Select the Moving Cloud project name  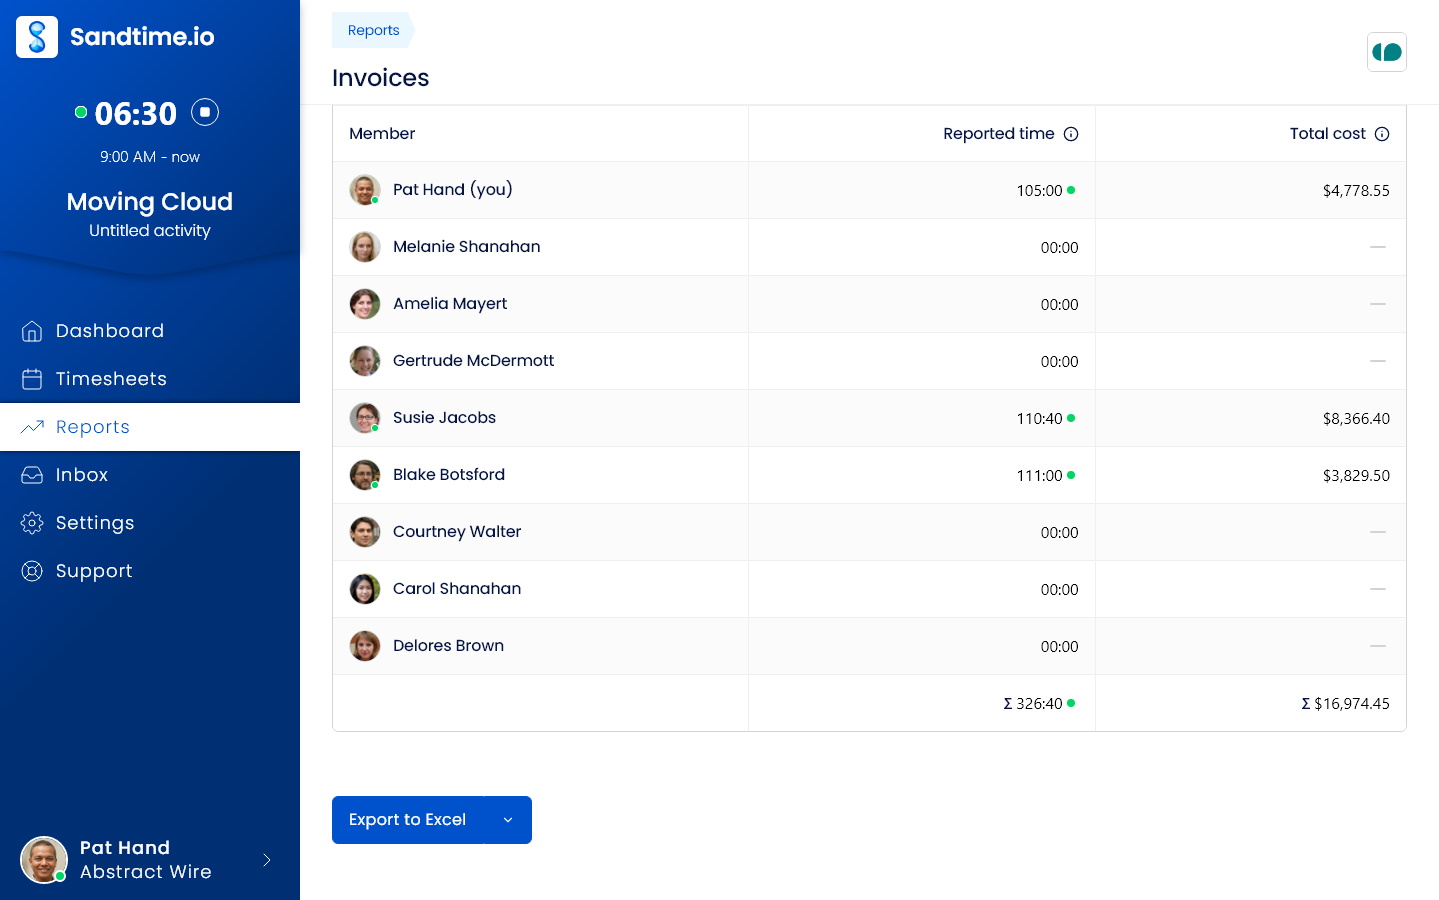coord(150,202)
